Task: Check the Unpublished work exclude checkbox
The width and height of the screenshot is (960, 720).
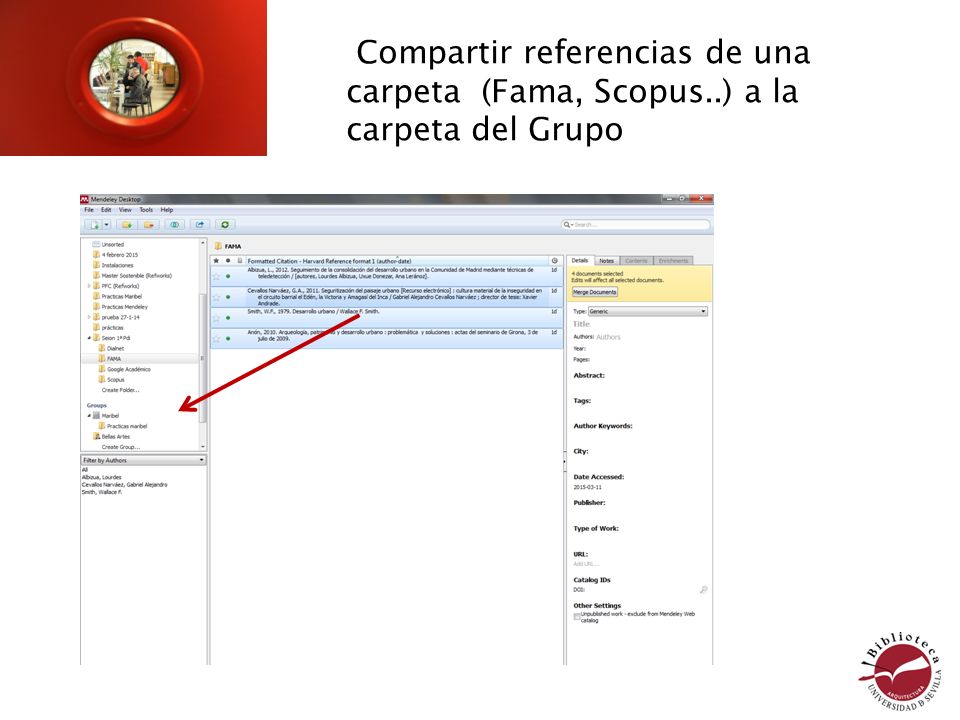Action: (x=577, y=617)
